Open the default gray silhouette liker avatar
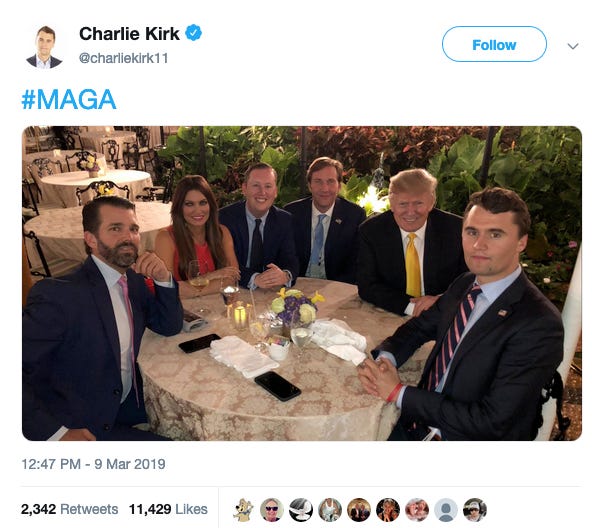The width and height of the screenshot is (592, 528). coord(446,509)
